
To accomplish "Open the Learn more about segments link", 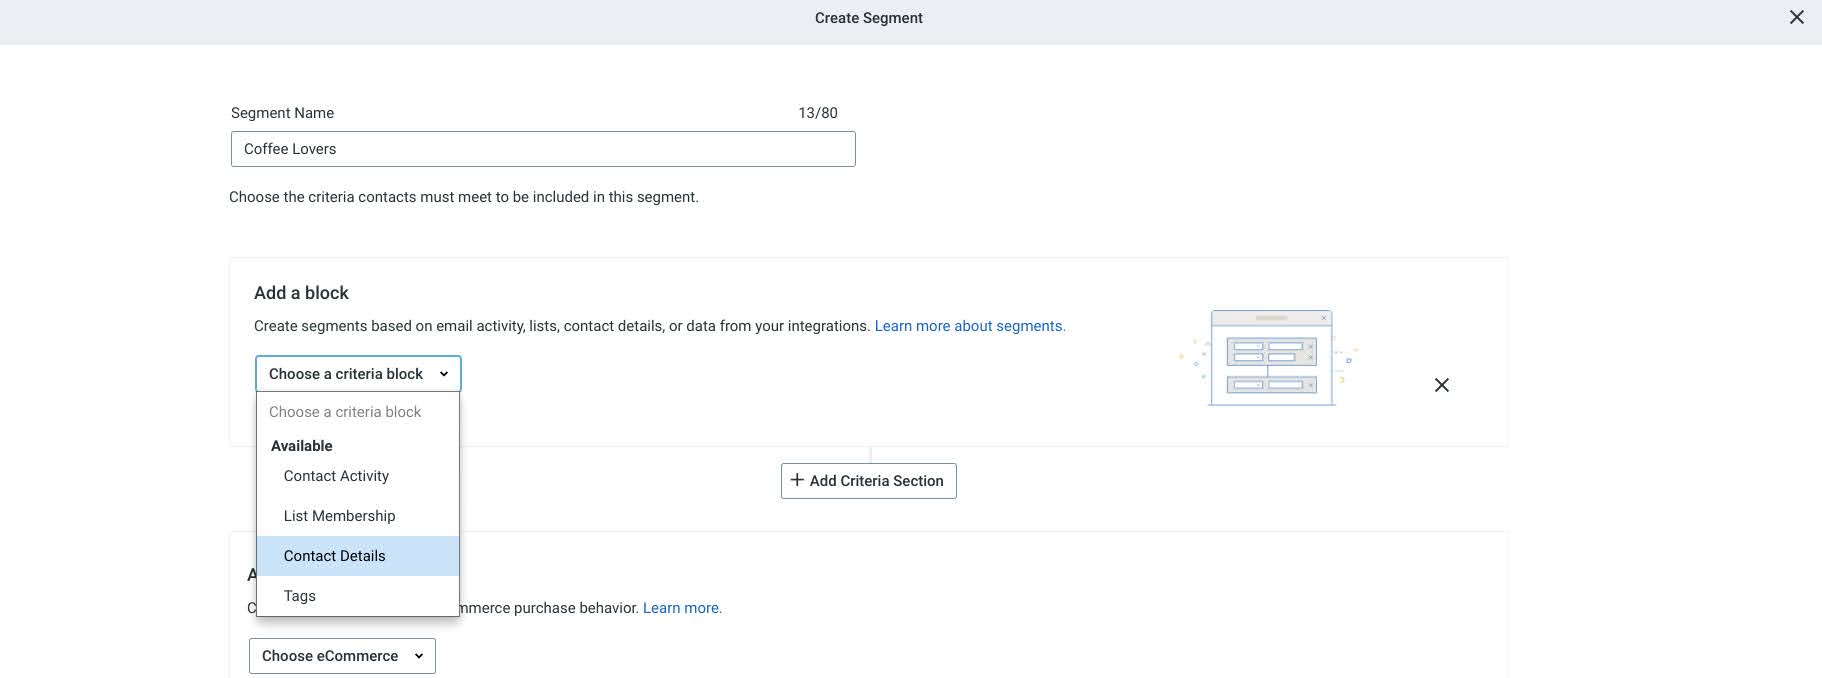I will click(969, 326).
